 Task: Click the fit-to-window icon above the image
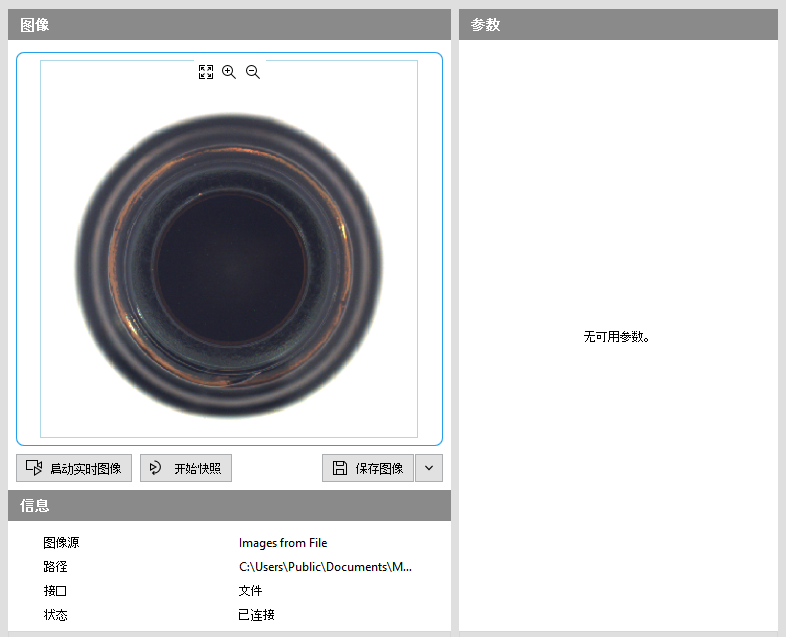(x=206, y=72)
